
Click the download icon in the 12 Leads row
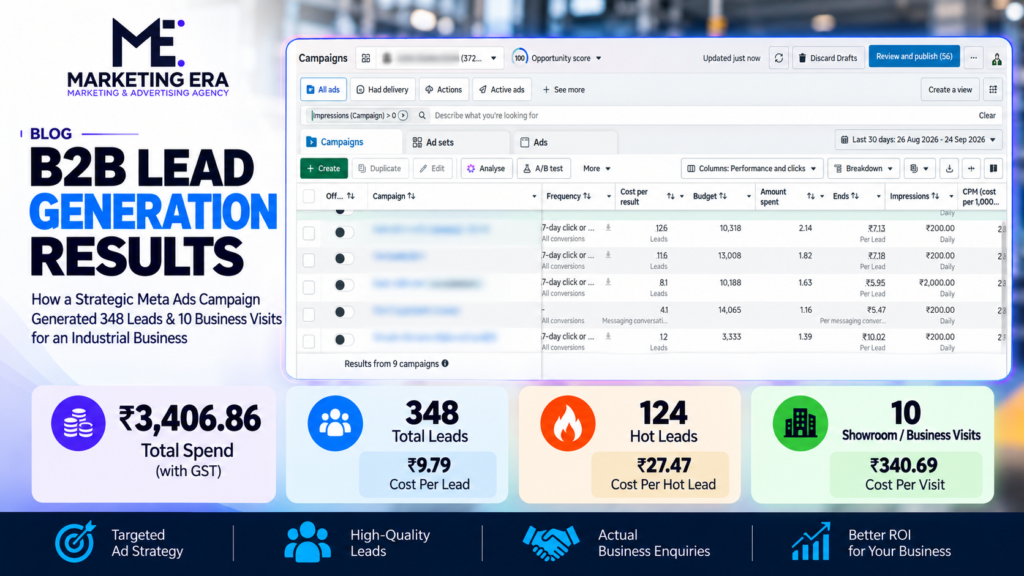click(x=608, y=336)
